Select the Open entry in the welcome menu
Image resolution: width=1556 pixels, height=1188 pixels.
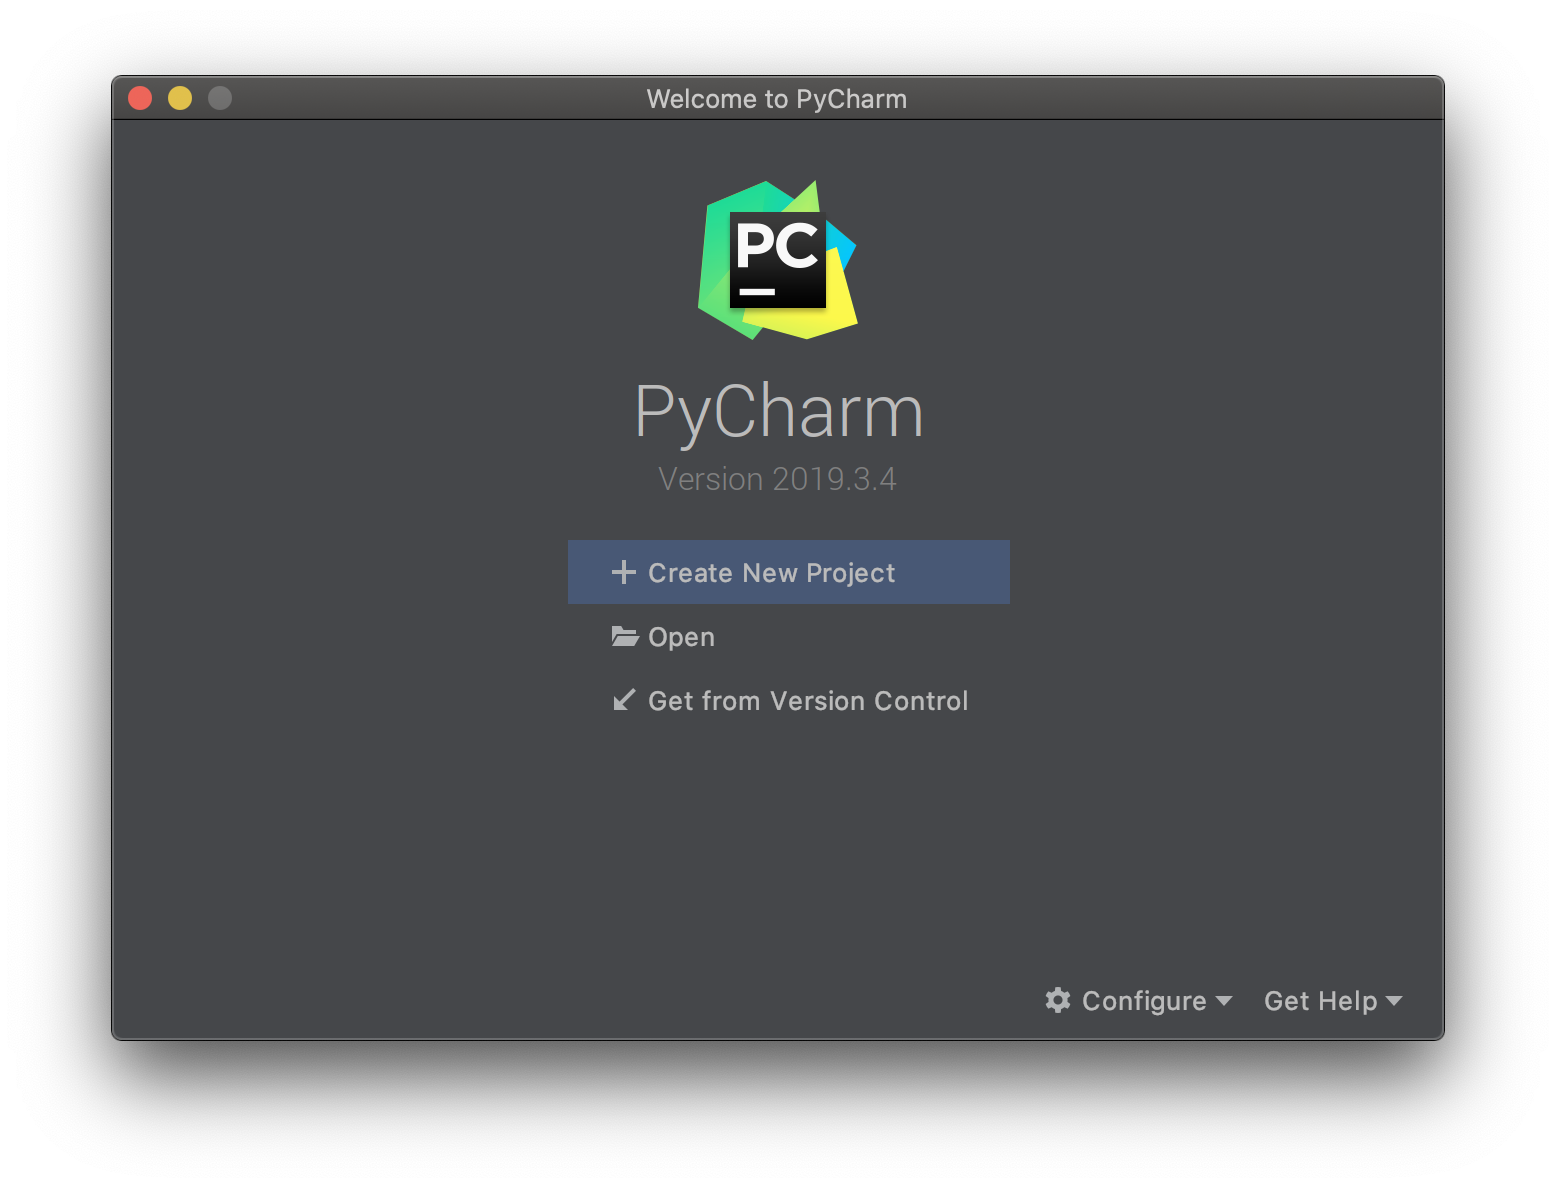681,636
